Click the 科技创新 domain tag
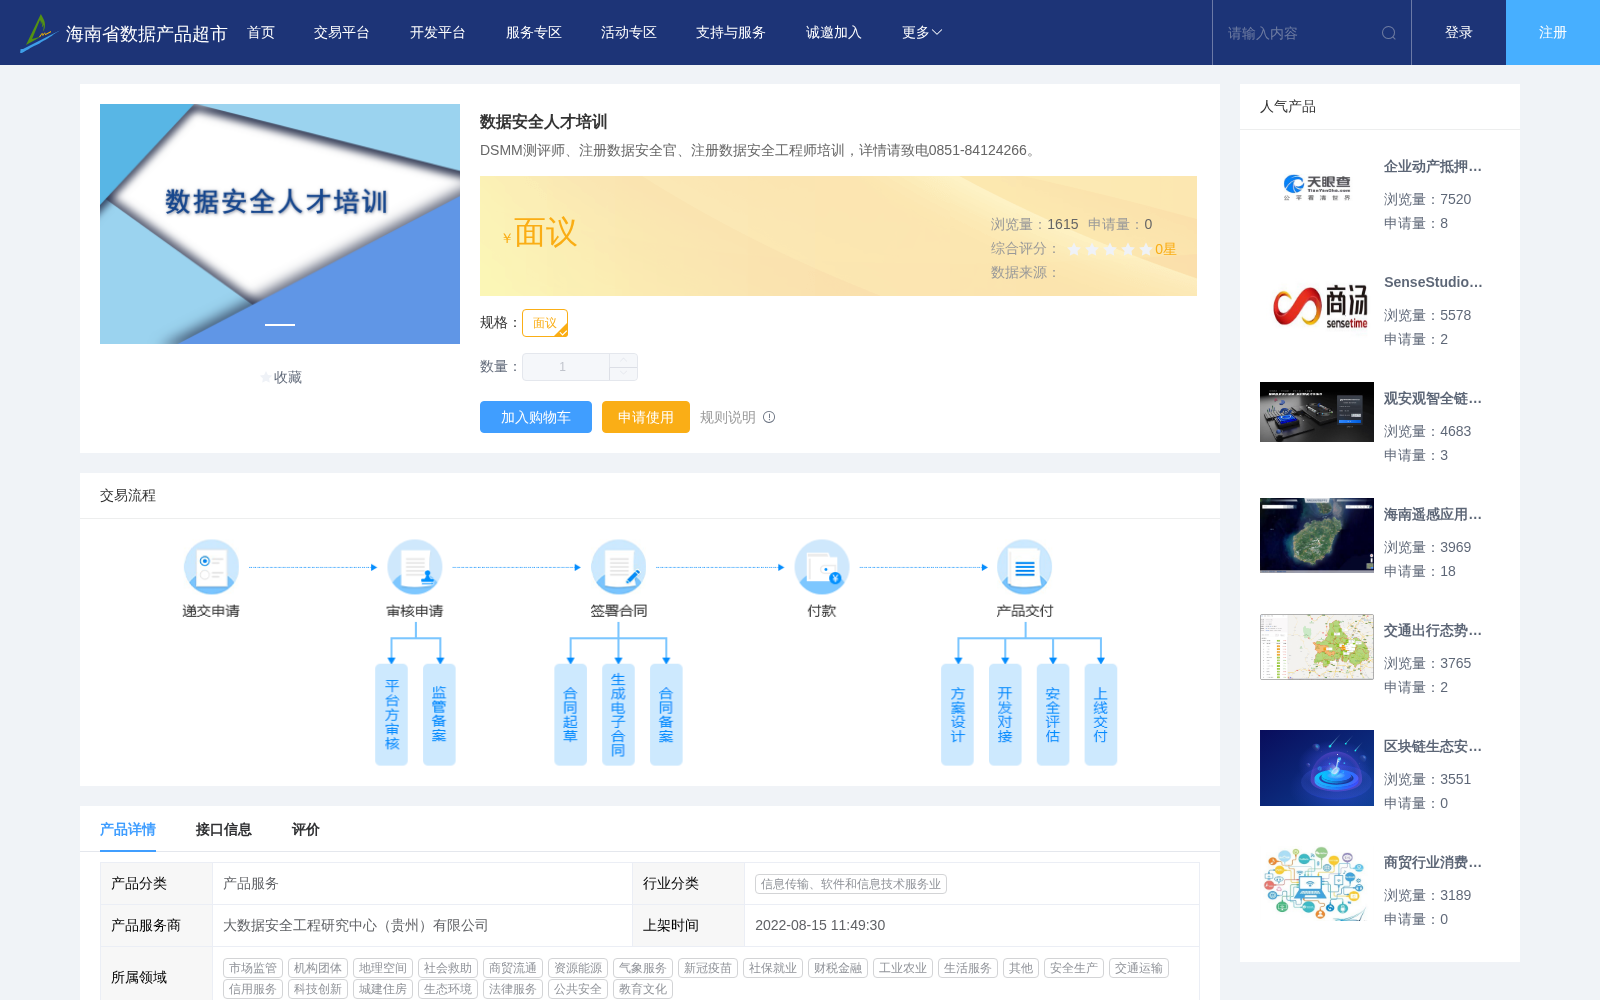This screenshot has height=1000, width=1600. coord(318,989)
